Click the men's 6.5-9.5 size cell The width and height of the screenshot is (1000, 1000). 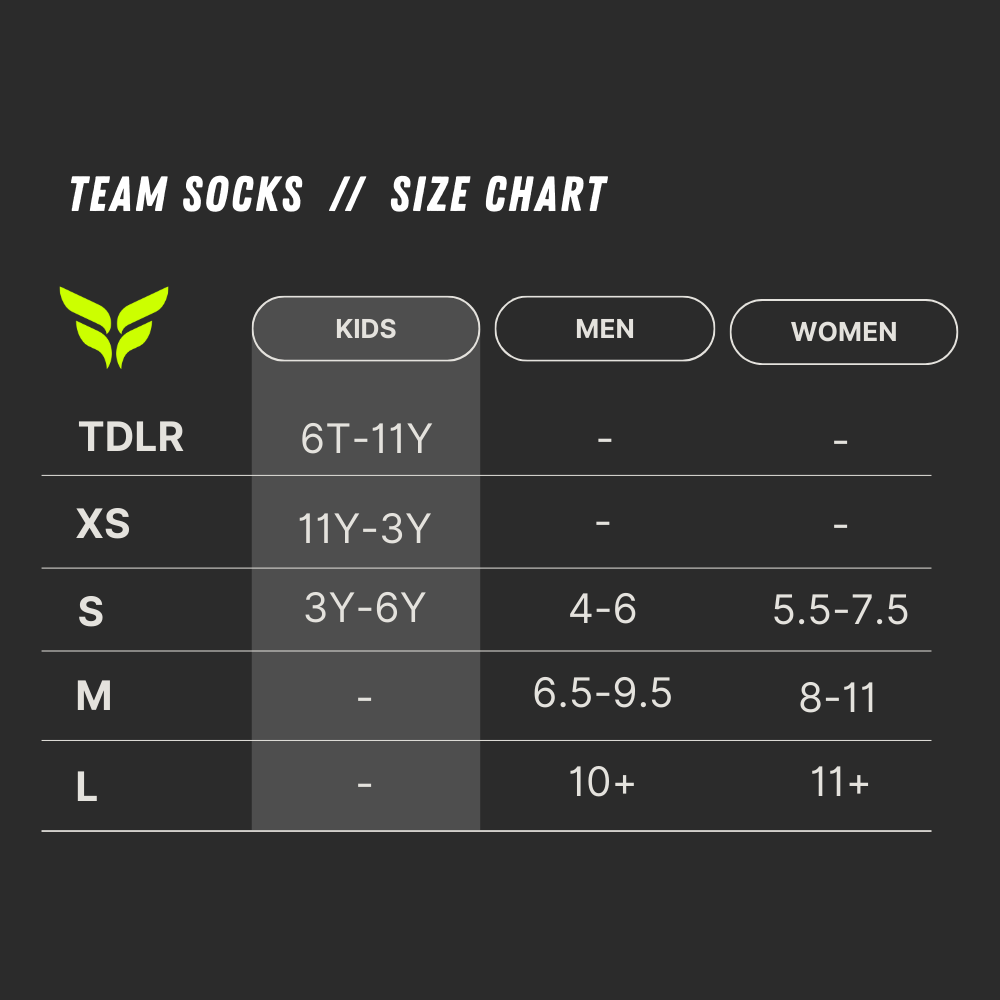click(603, 692)
